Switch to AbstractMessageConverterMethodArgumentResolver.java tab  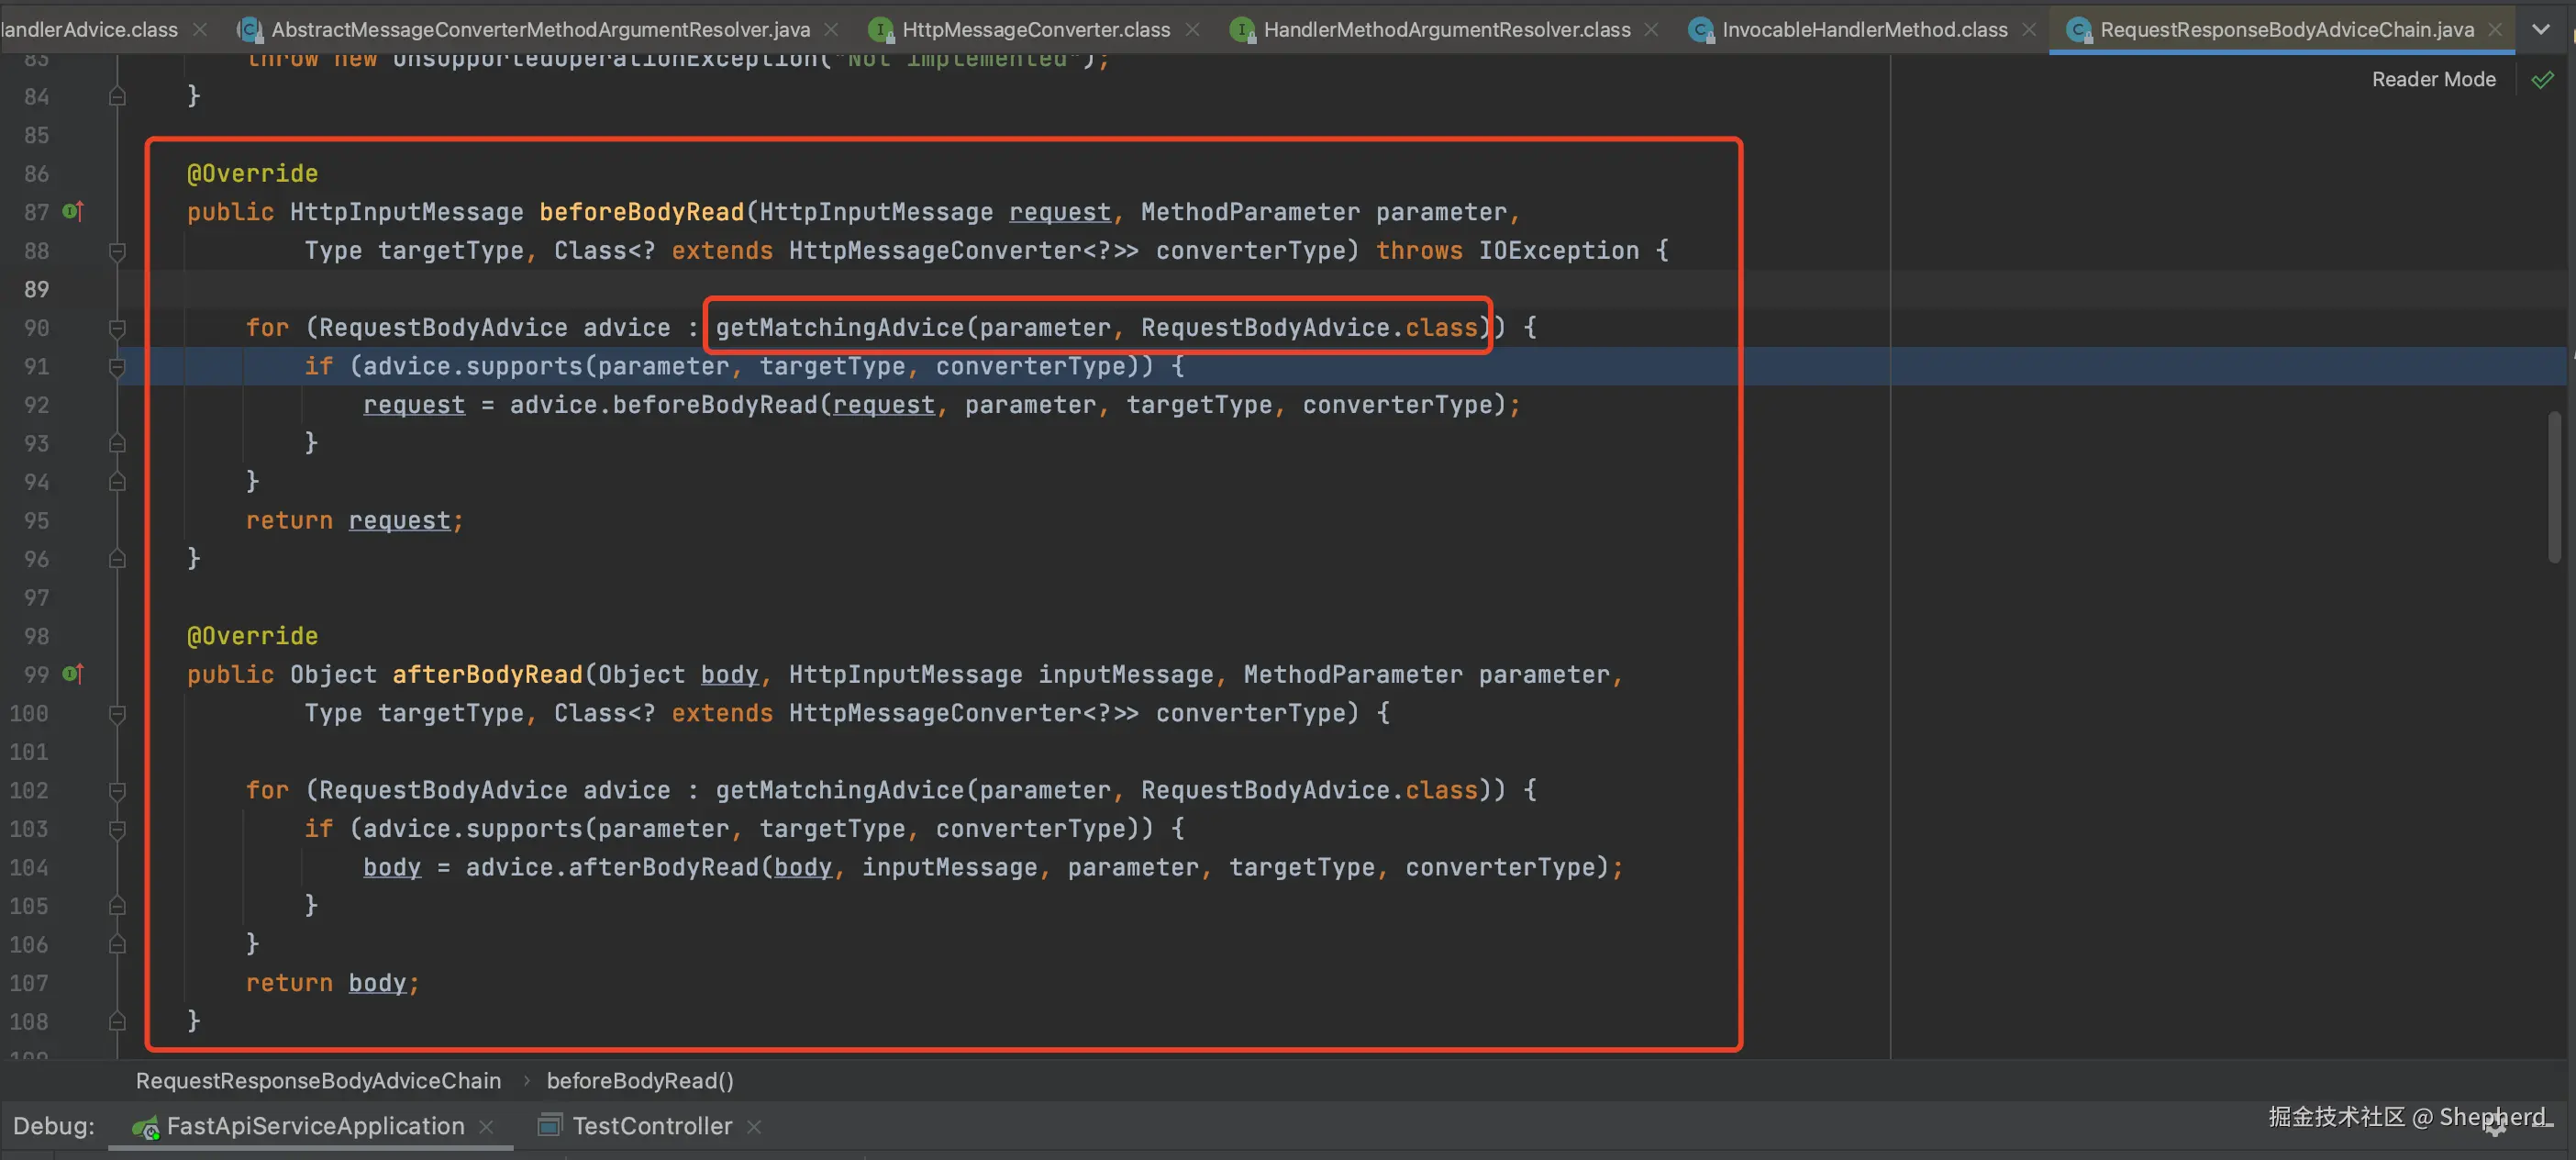point(540,30)
